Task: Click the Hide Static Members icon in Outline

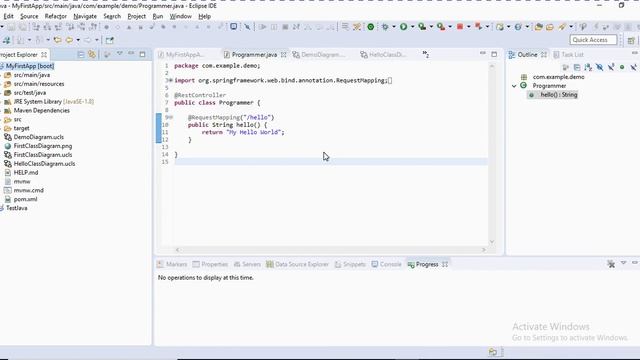Action: point(611,67)
